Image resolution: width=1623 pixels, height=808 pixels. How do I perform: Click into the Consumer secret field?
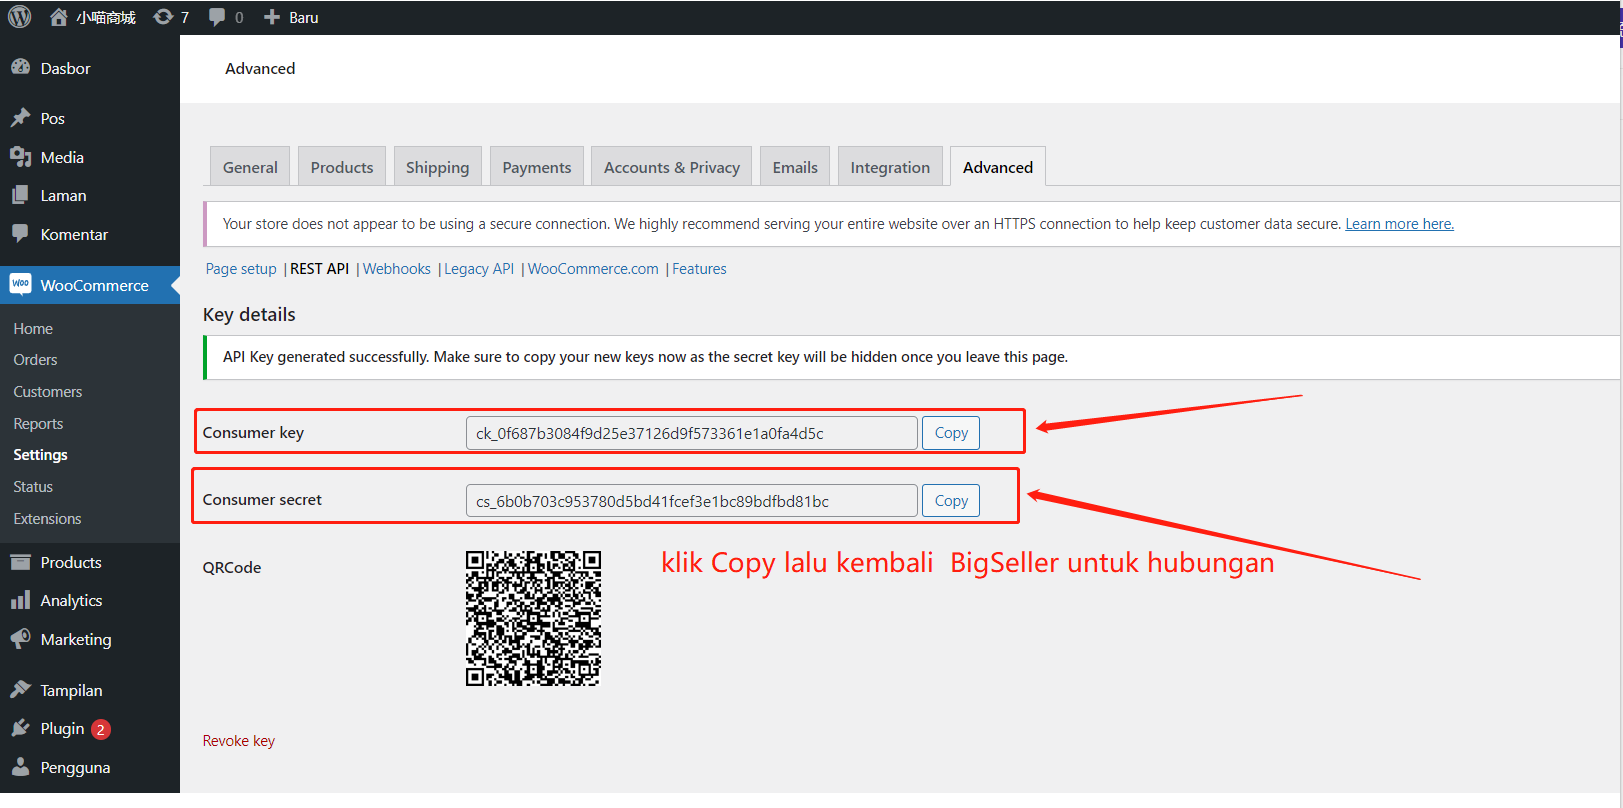click(691, 501)
